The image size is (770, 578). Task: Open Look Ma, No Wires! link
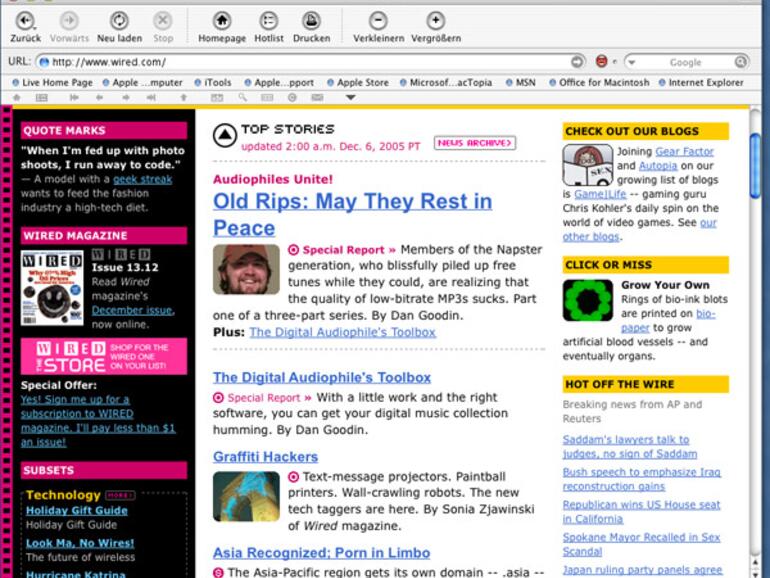click(x=80, y=543)
